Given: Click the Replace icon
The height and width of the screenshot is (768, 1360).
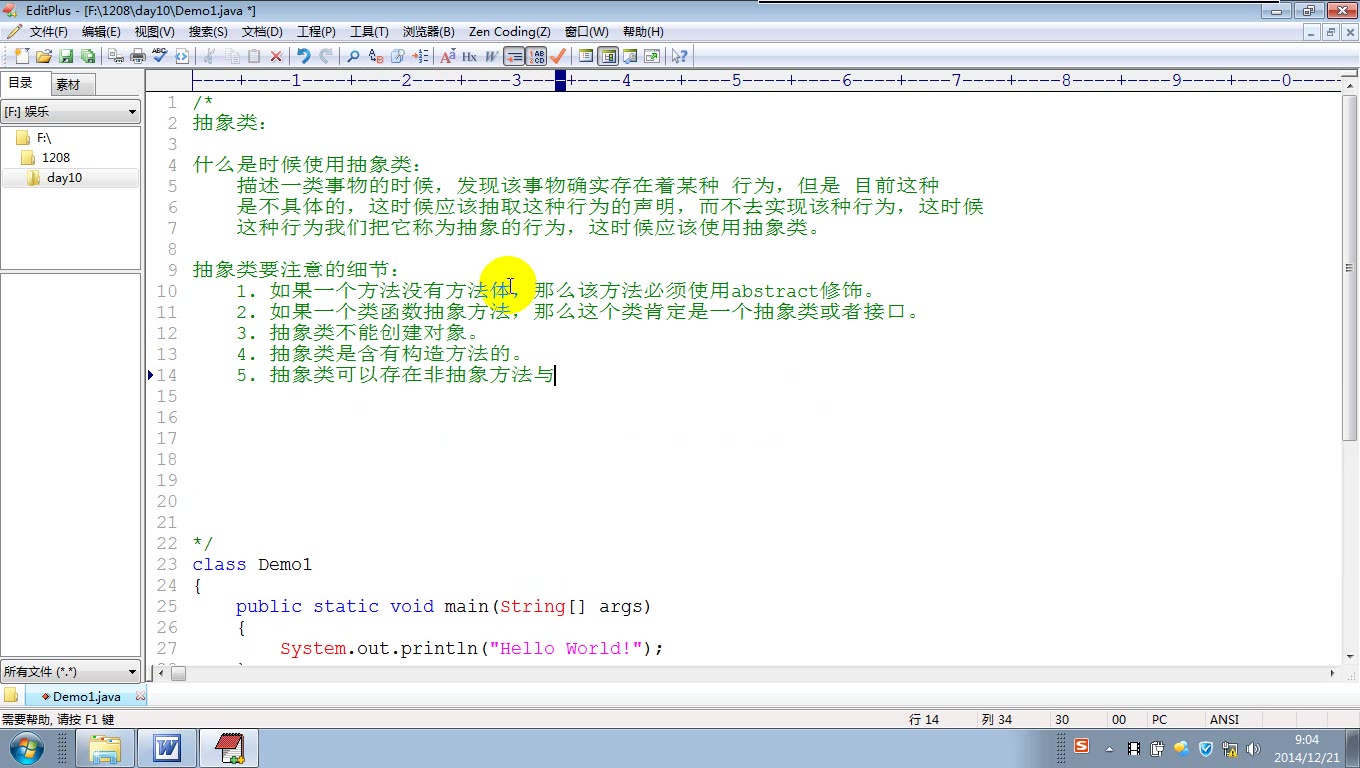Looking at the screenshot, I should (x=376, y=56).
